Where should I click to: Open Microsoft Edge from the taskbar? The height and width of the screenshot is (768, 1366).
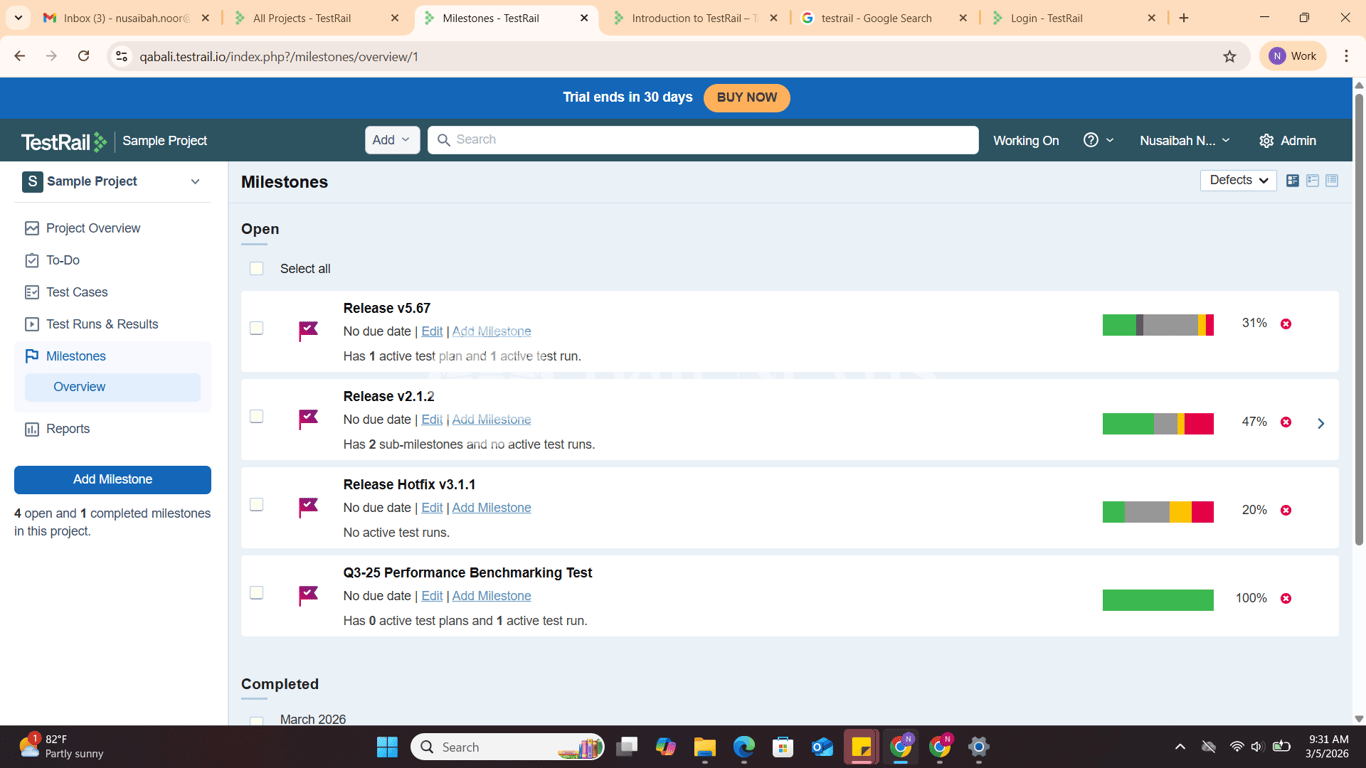tap(744, 747)
